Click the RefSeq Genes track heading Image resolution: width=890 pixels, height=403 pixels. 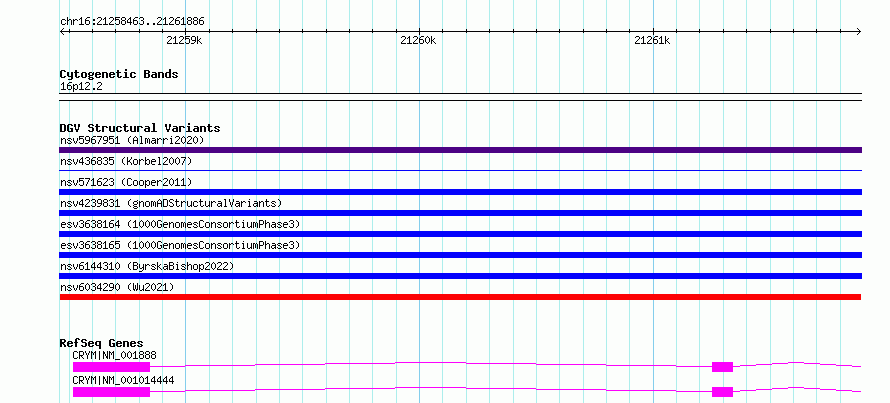101,343
